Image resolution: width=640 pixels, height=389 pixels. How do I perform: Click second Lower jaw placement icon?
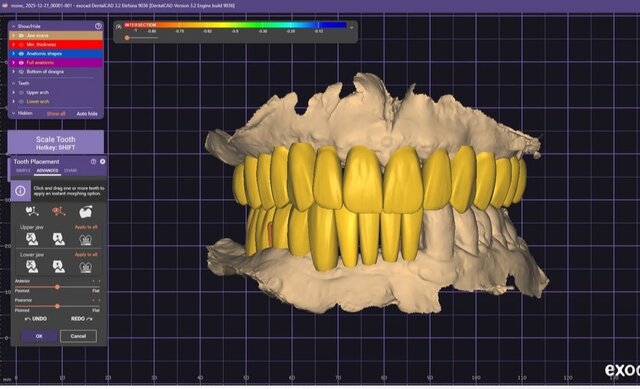(58, 267)
